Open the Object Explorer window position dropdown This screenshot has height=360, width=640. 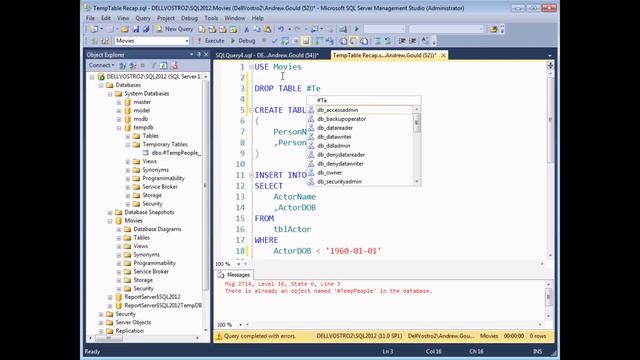click(x=191, y=54)
